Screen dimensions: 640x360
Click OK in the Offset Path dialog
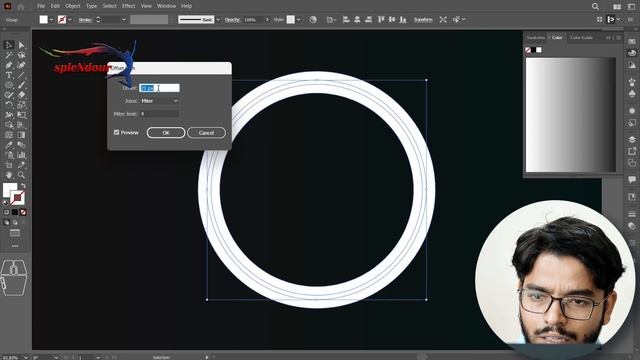[x=166, y=133]
